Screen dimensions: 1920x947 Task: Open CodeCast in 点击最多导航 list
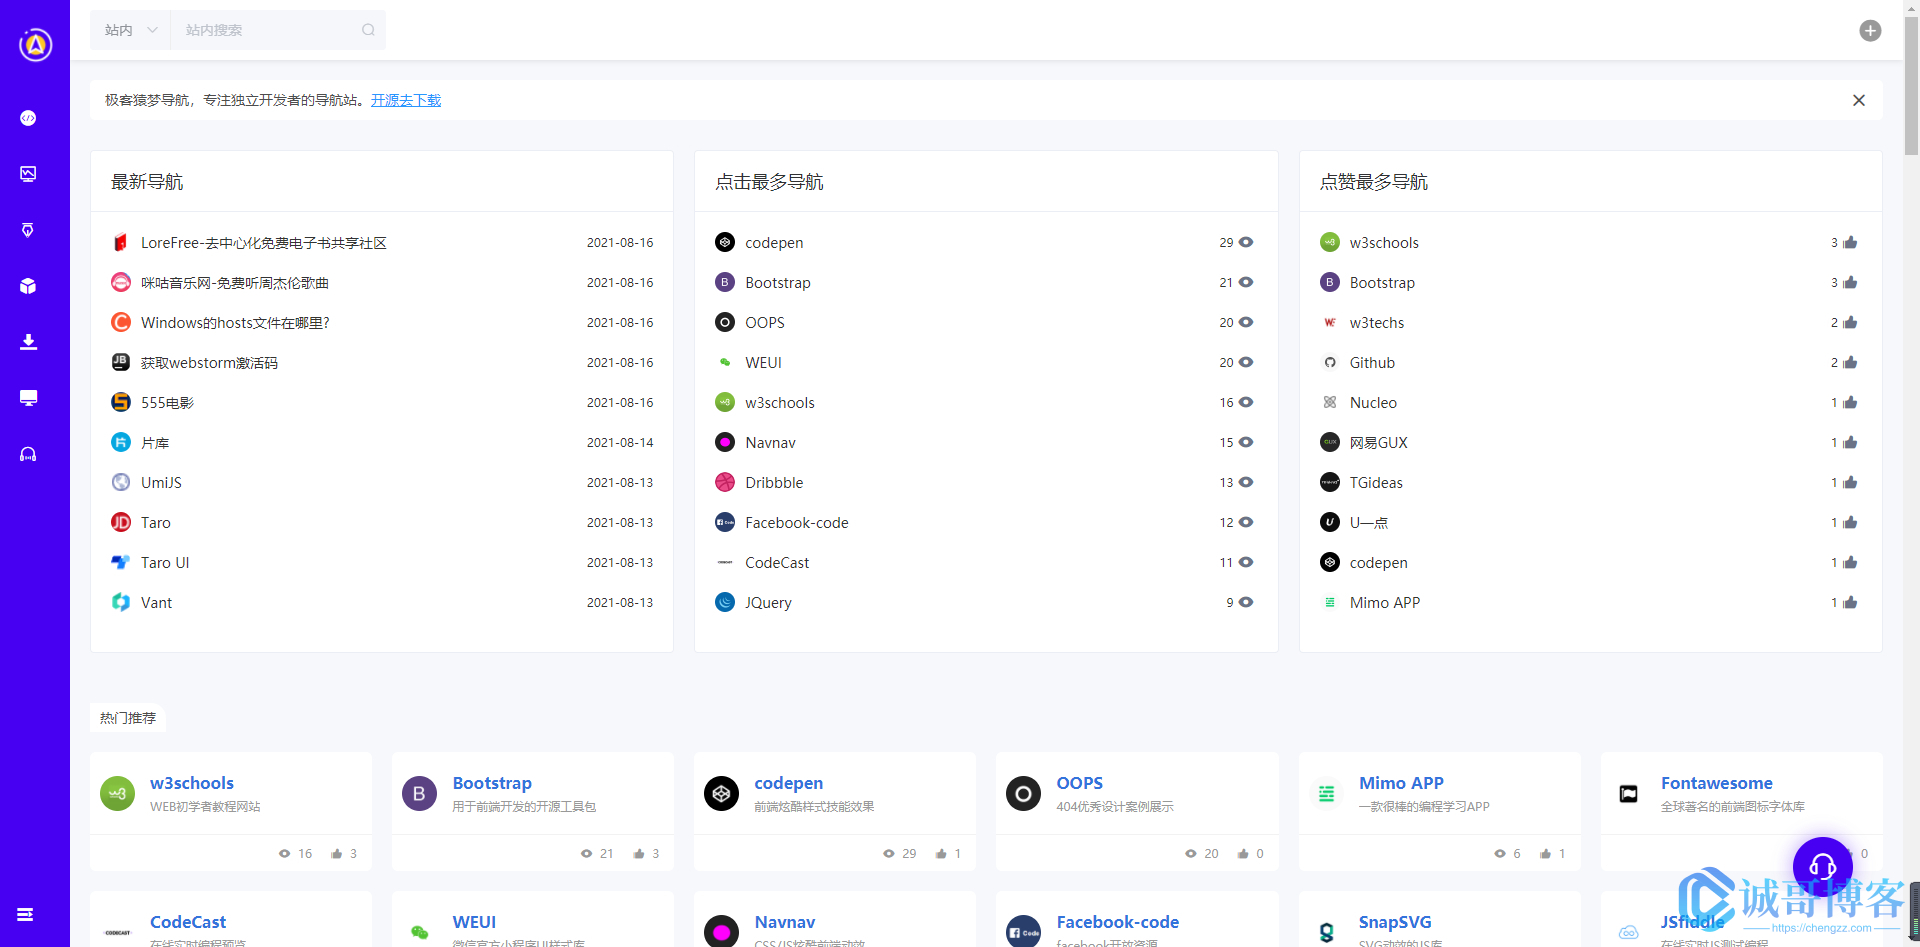777,563
